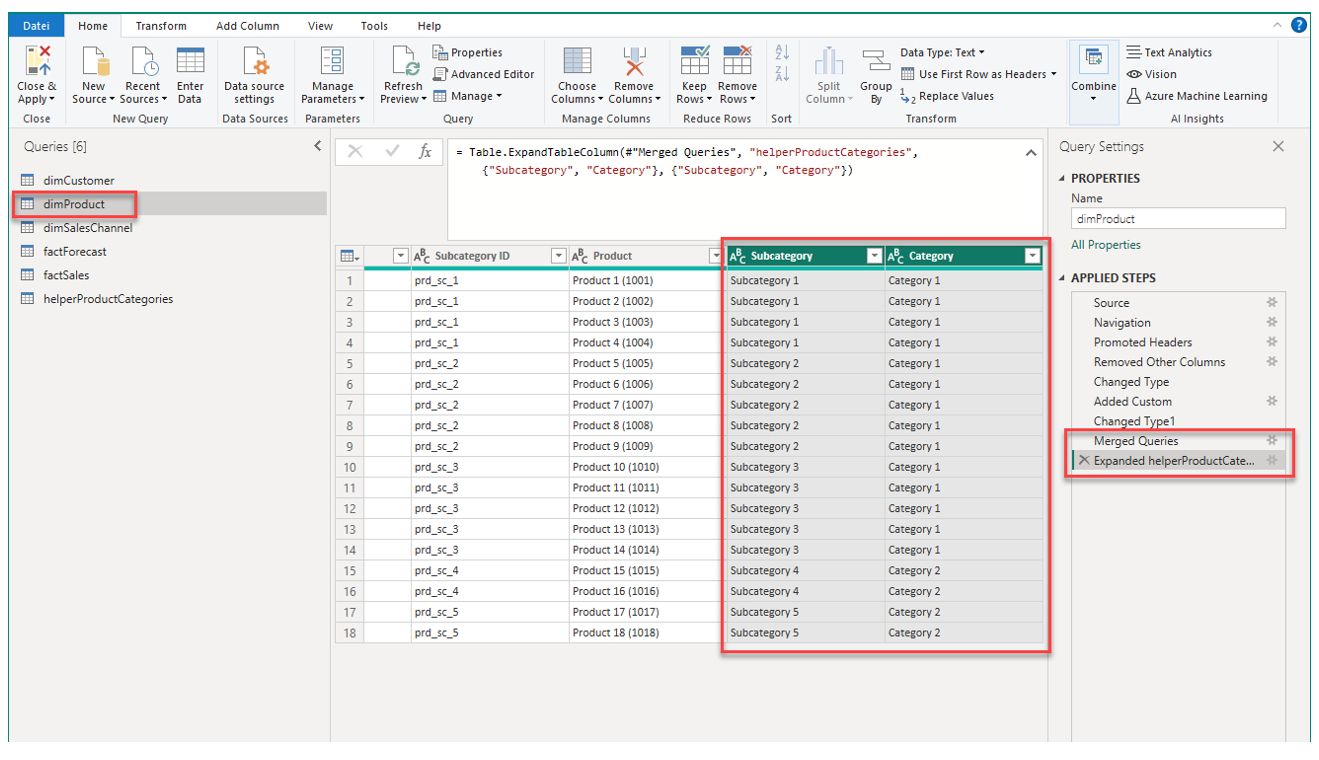The height and width of the screenshot is (760, 1319).
Task: Open Recent Sources icon
Action: pos(143,62)
